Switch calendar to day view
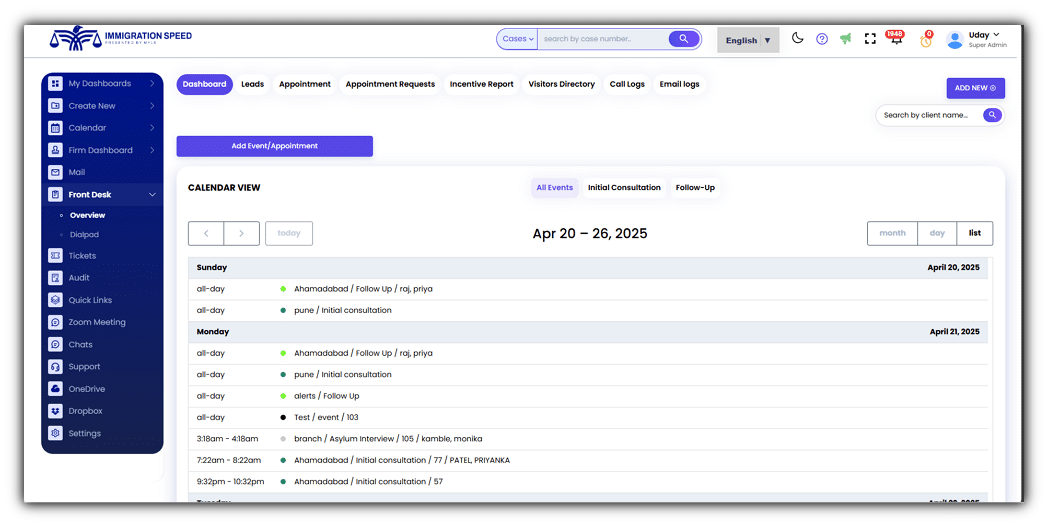1050x528 pixels. 937,233
